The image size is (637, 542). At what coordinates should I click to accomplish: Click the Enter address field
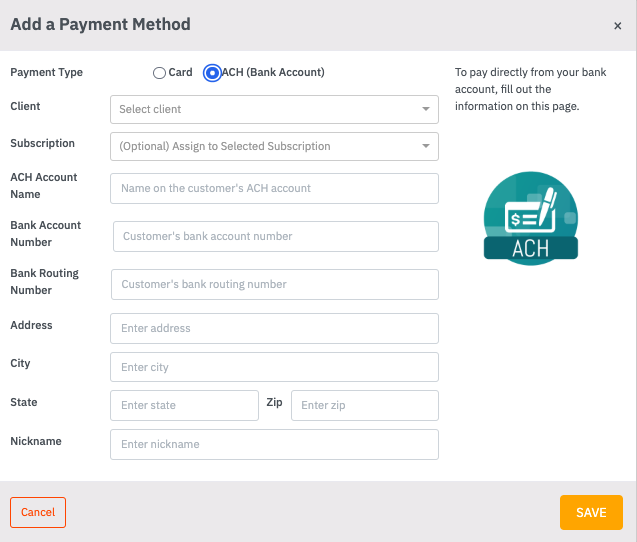pos(274,328)
